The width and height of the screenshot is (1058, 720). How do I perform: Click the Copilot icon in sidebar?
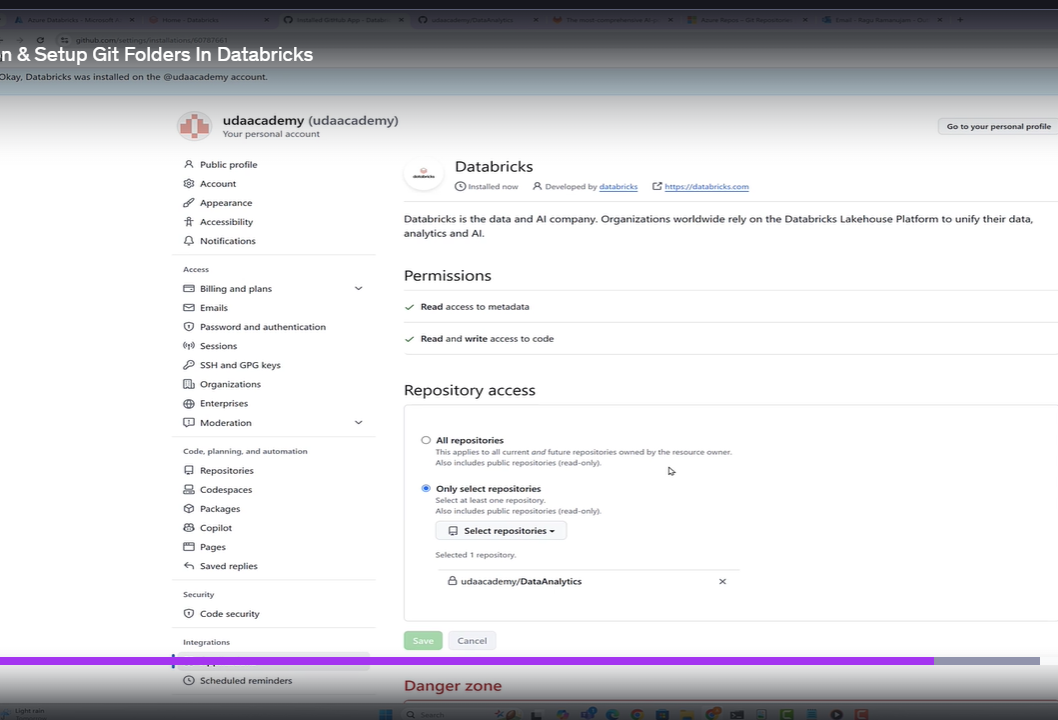point(189,528)
